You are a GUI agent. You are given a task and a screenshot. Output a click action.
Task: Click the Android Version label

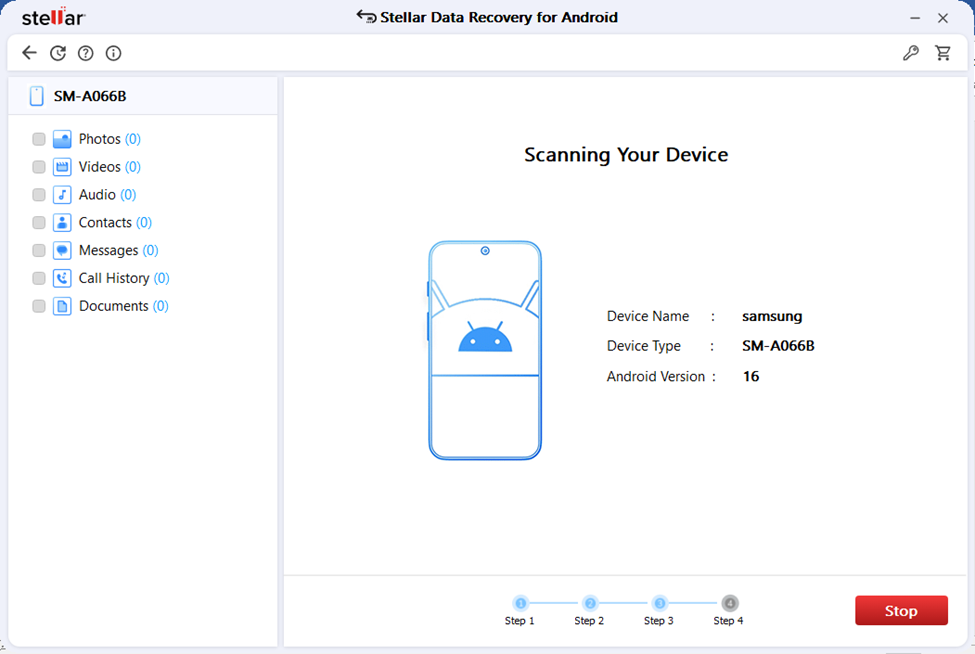[655, 376]
